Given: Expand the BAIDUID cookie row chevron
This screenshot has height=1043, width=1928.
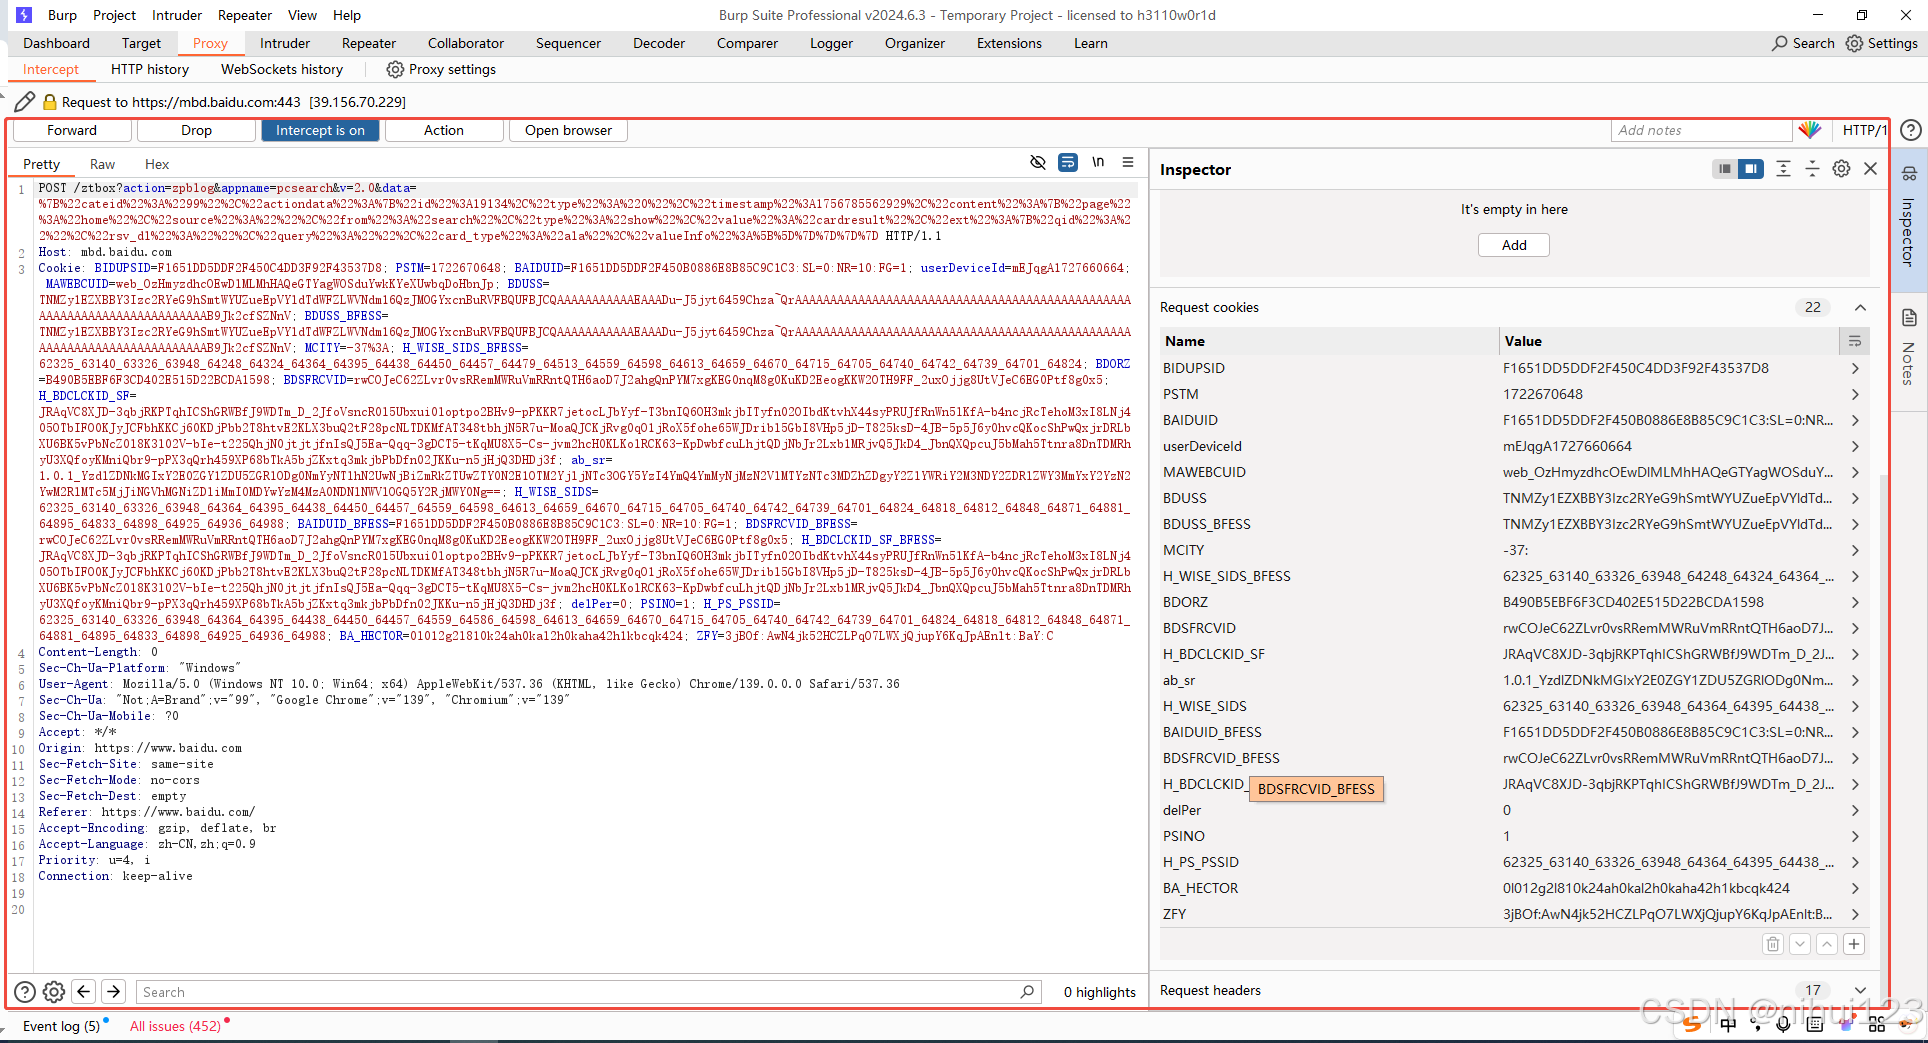Looking at the screenshot, I should click(1855, 420).
